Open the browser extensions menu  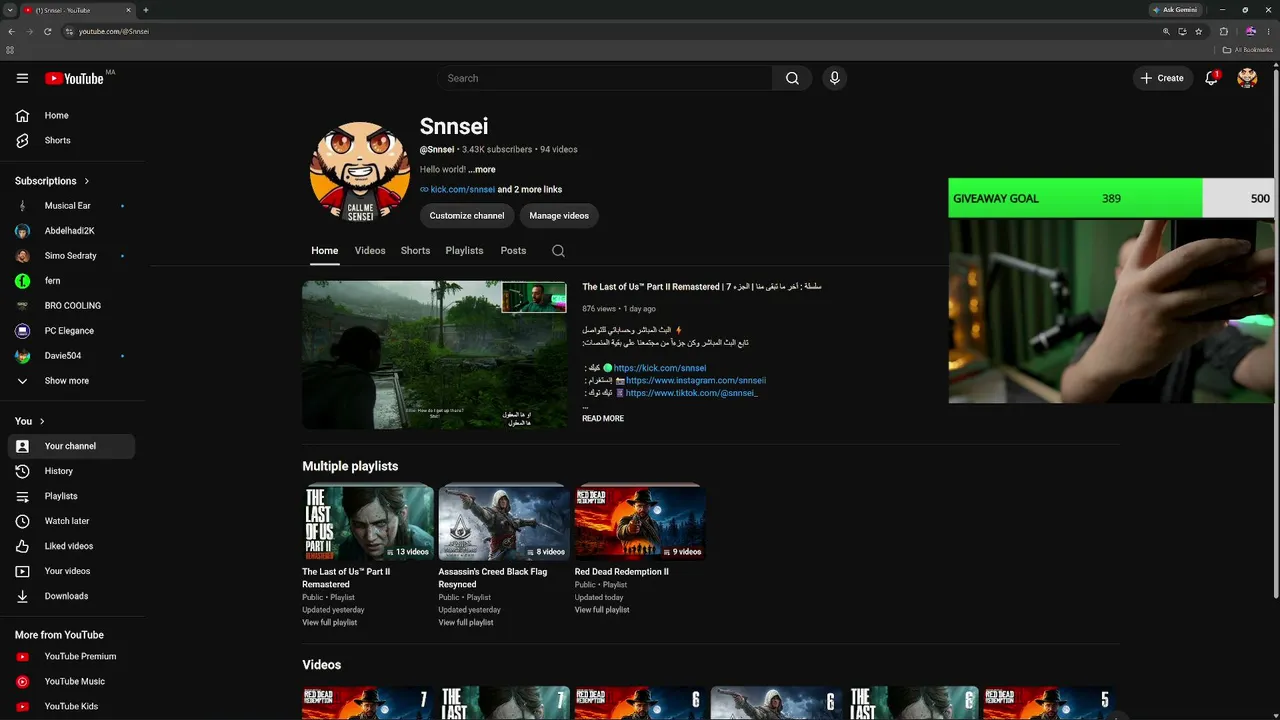[x=1224, y=31]
